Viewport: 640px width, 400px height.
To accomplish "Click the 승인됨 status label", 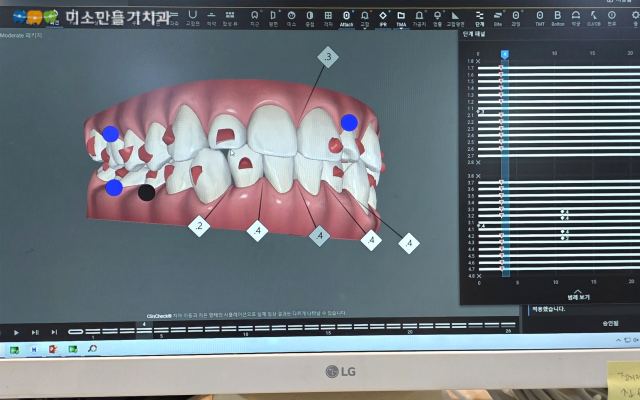I will click(x=610, y=323).
